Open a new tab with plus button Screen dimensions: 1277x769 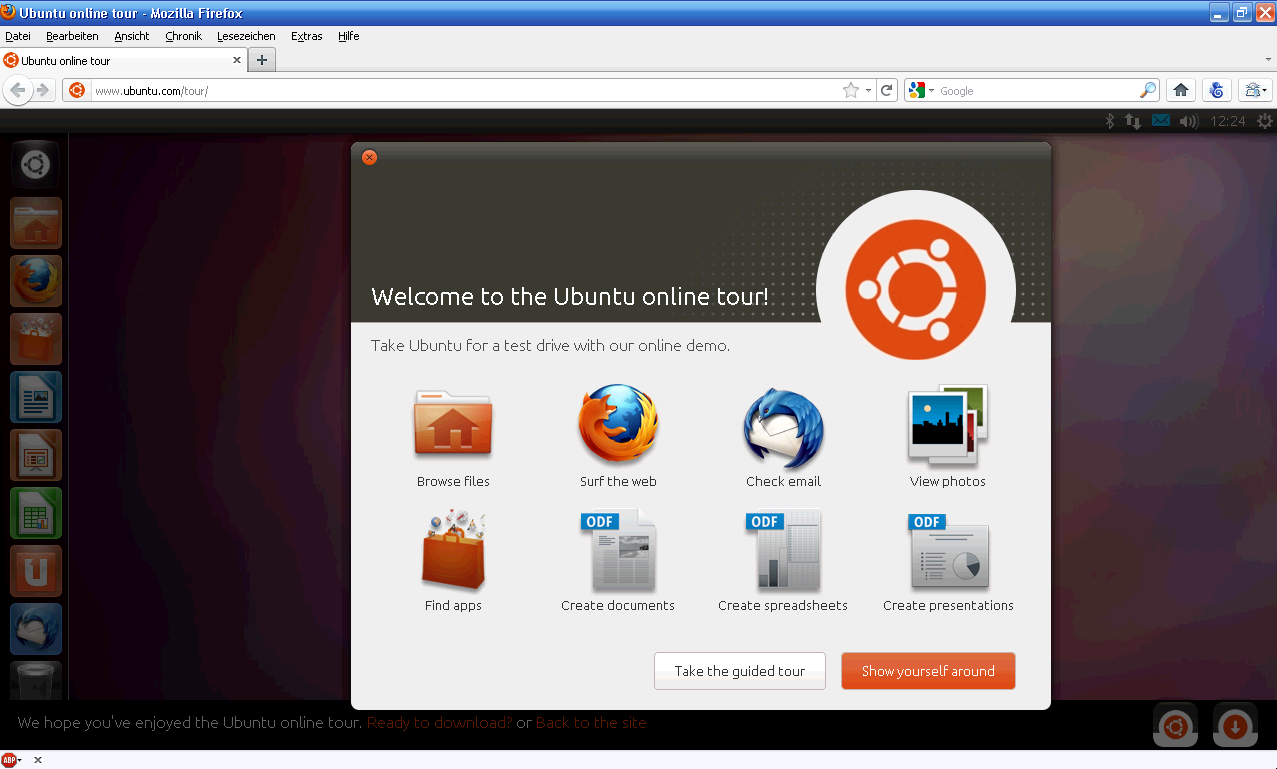pos(262,60)
